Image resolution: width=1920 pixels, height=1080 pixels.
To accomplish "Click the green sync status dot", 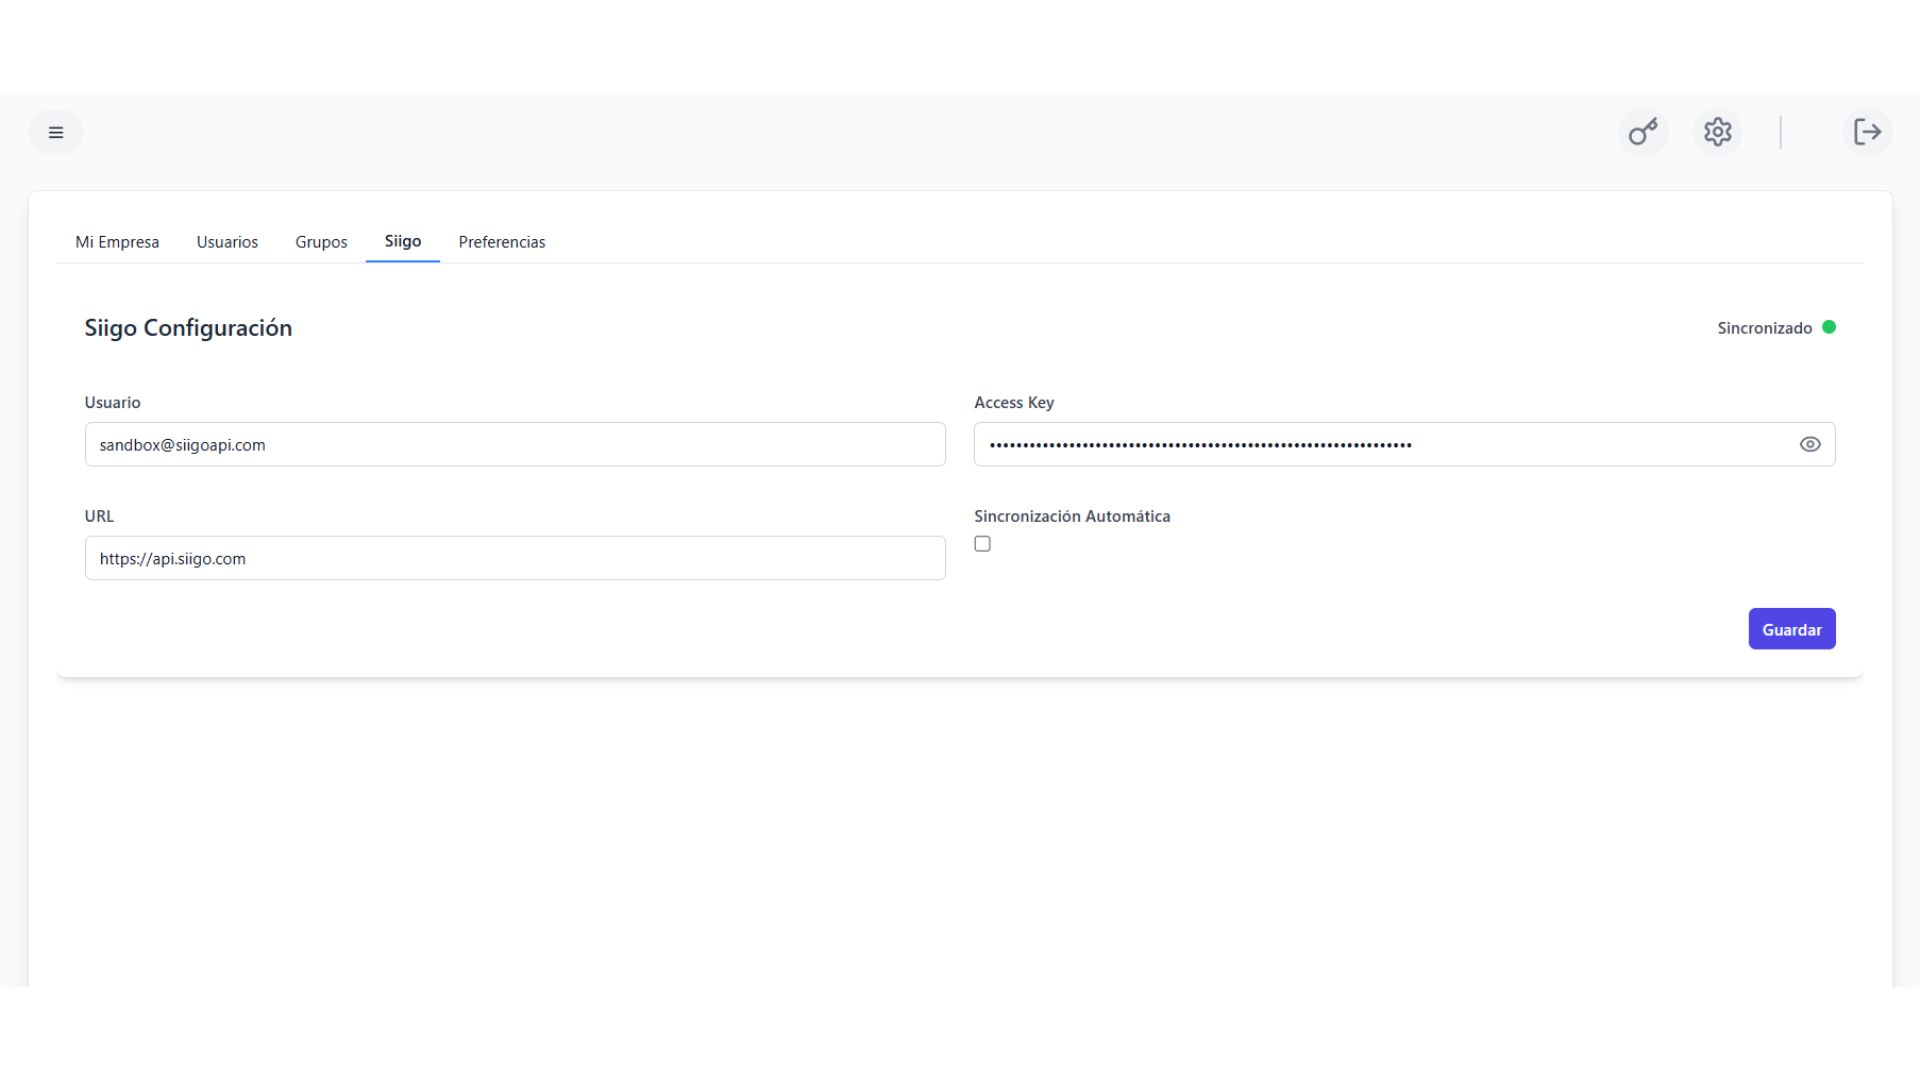I will 1828,327.
